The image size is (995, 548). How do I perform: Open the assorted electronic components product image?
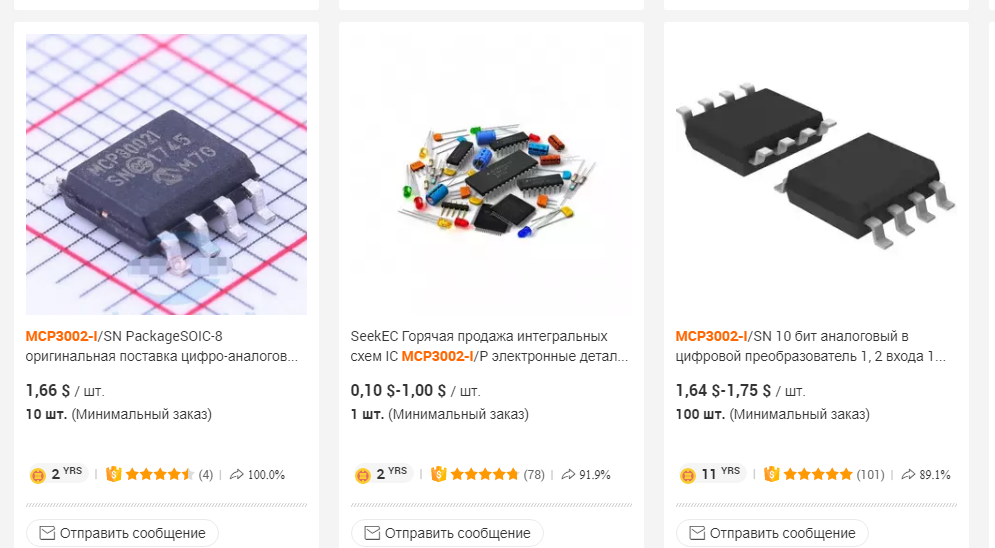[x=491, y=174]
